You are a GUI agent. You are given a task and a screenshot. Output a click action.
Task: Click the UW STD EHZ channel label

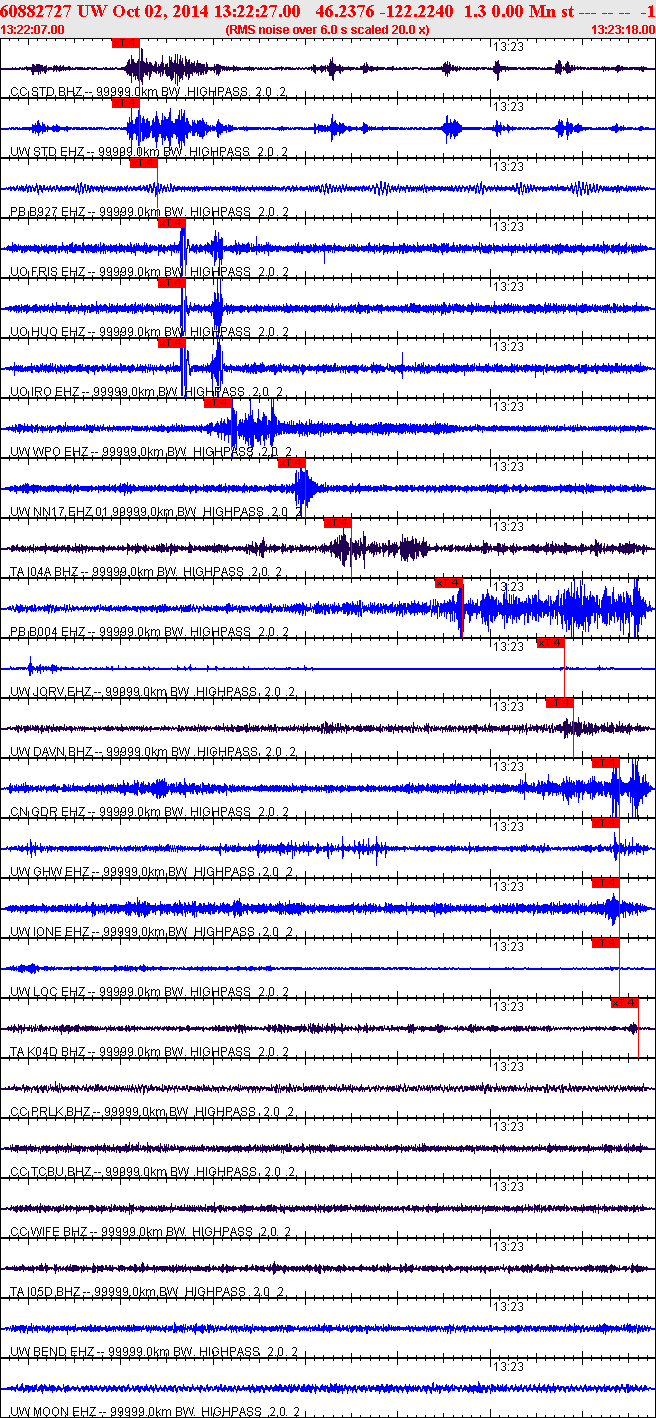point(148,152)
